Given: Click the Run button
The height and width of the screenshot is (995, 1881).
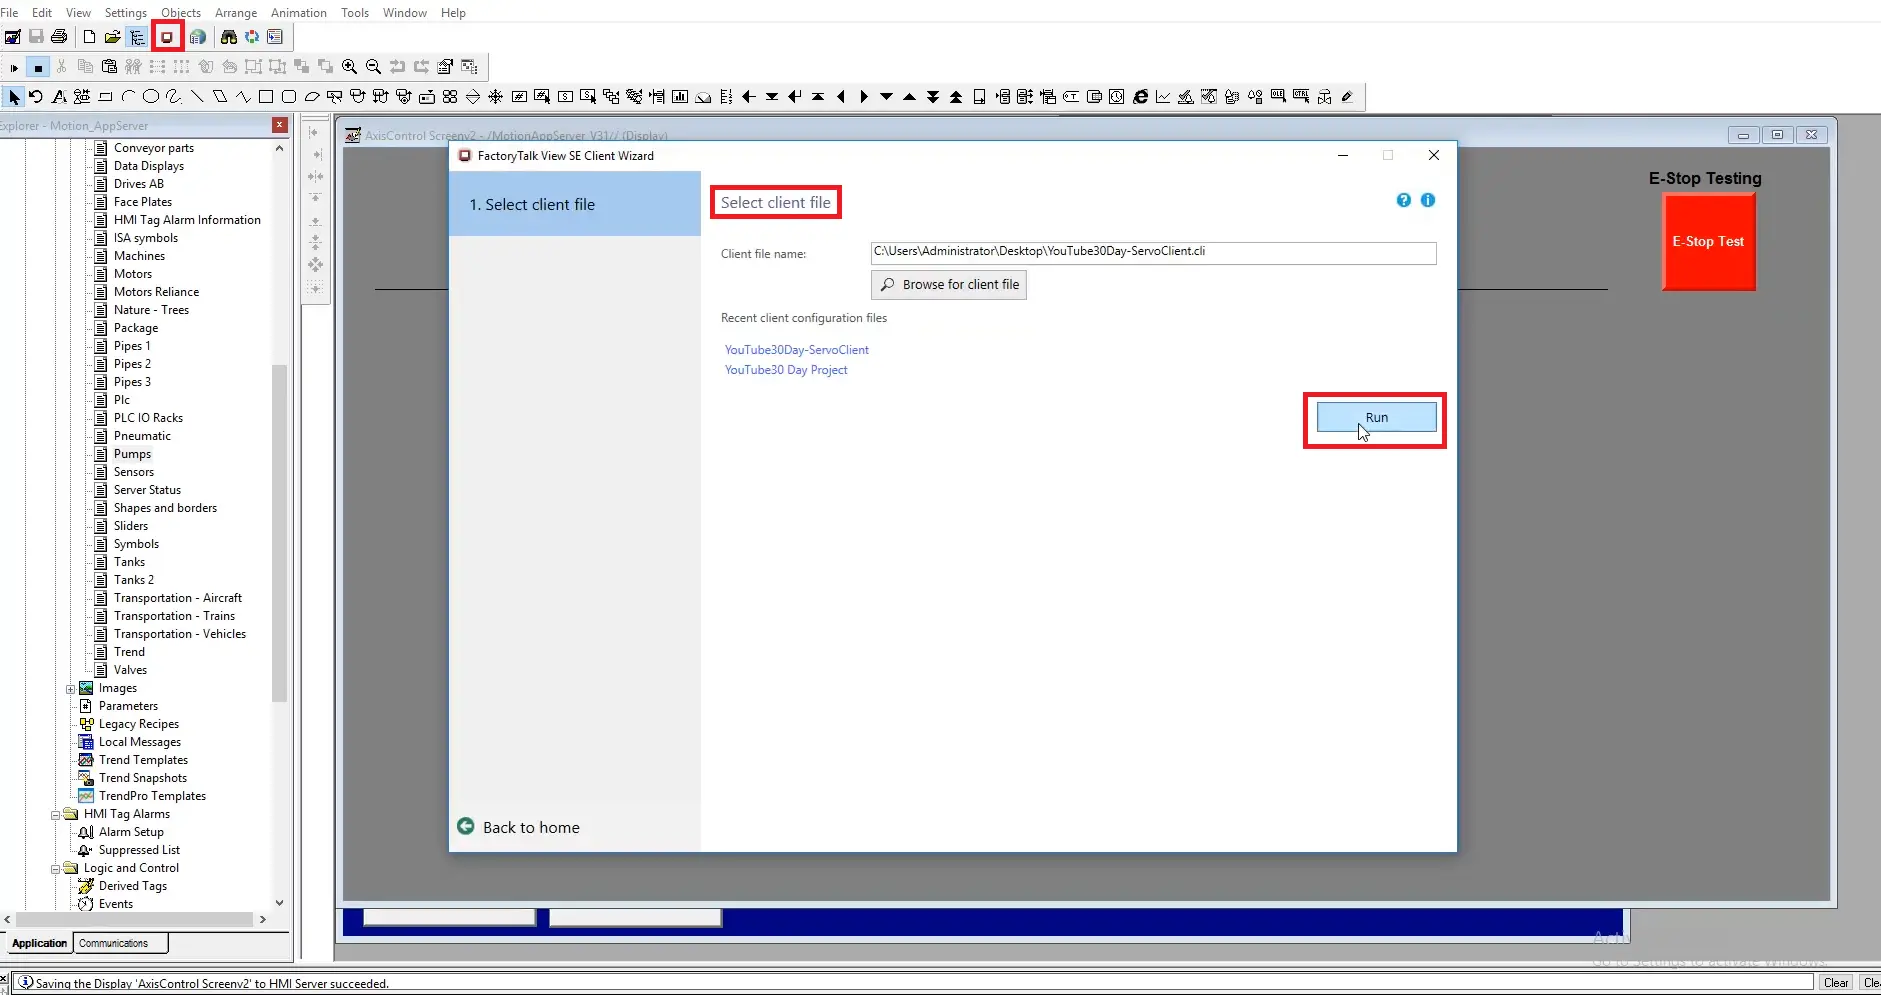Looking at the screenshot, I should click(x=1376, y=418).
